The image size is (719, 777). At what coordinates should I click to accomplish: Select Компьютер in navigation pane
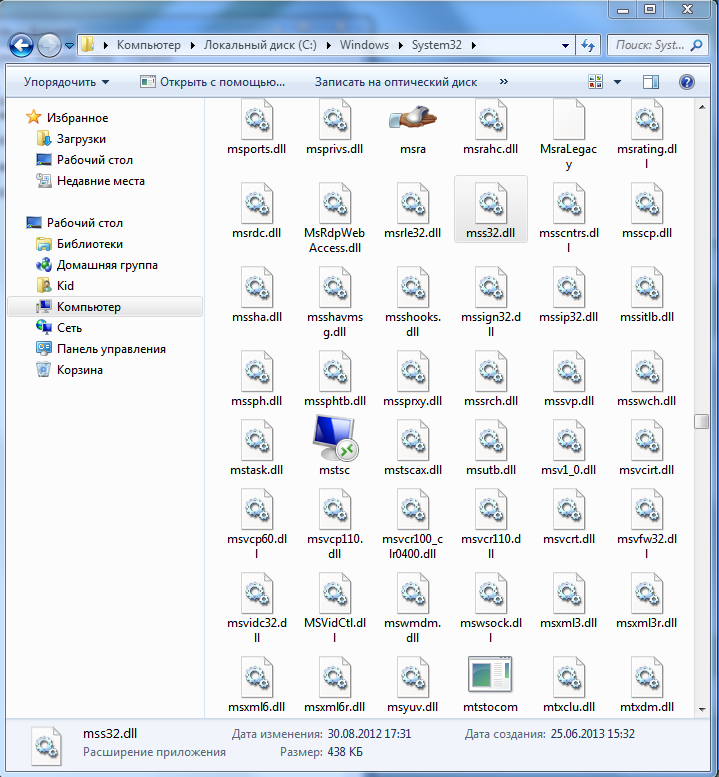[105, 307]
